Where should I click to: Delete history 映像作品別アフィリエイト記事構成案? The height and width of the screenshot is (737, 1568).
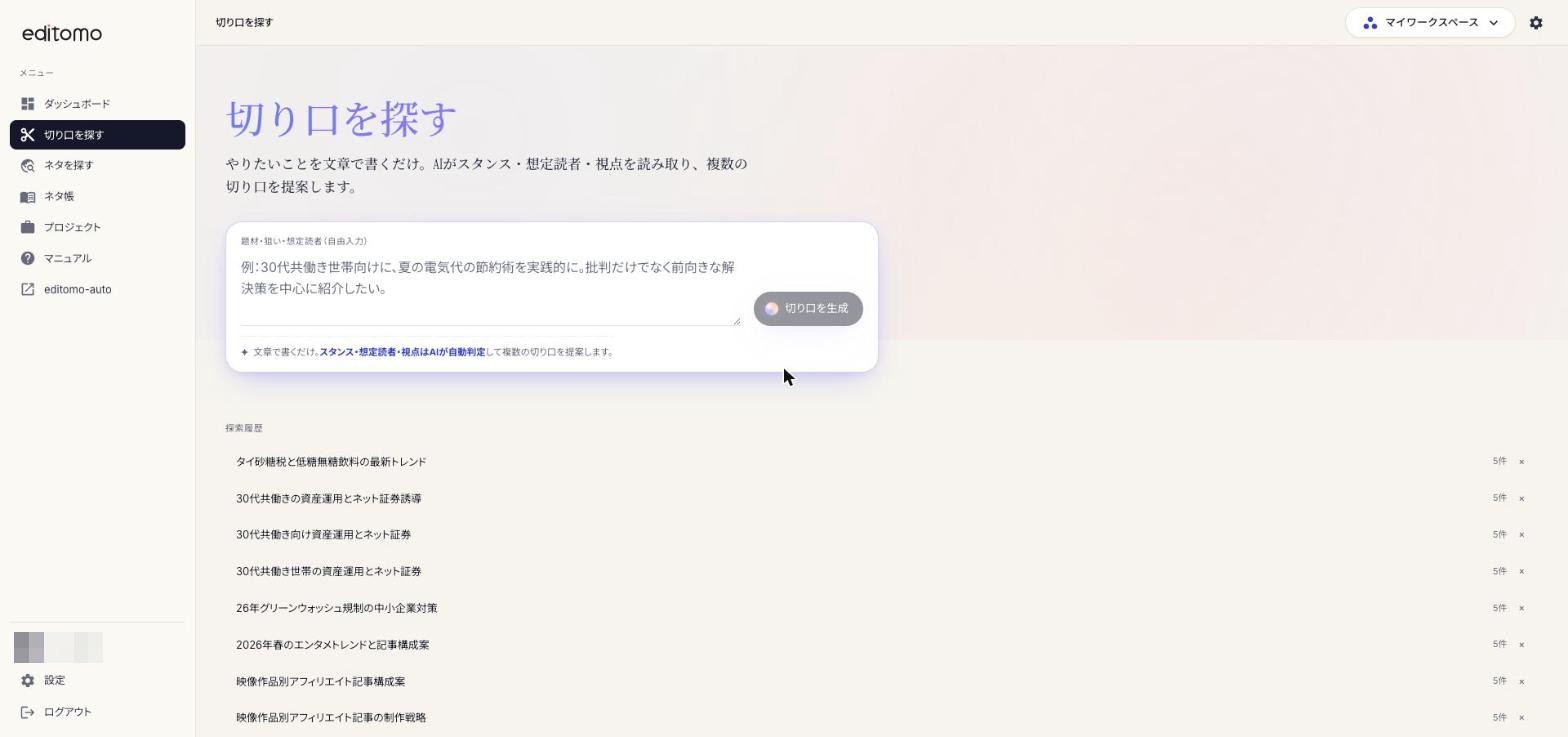(x=1521, y=682)
